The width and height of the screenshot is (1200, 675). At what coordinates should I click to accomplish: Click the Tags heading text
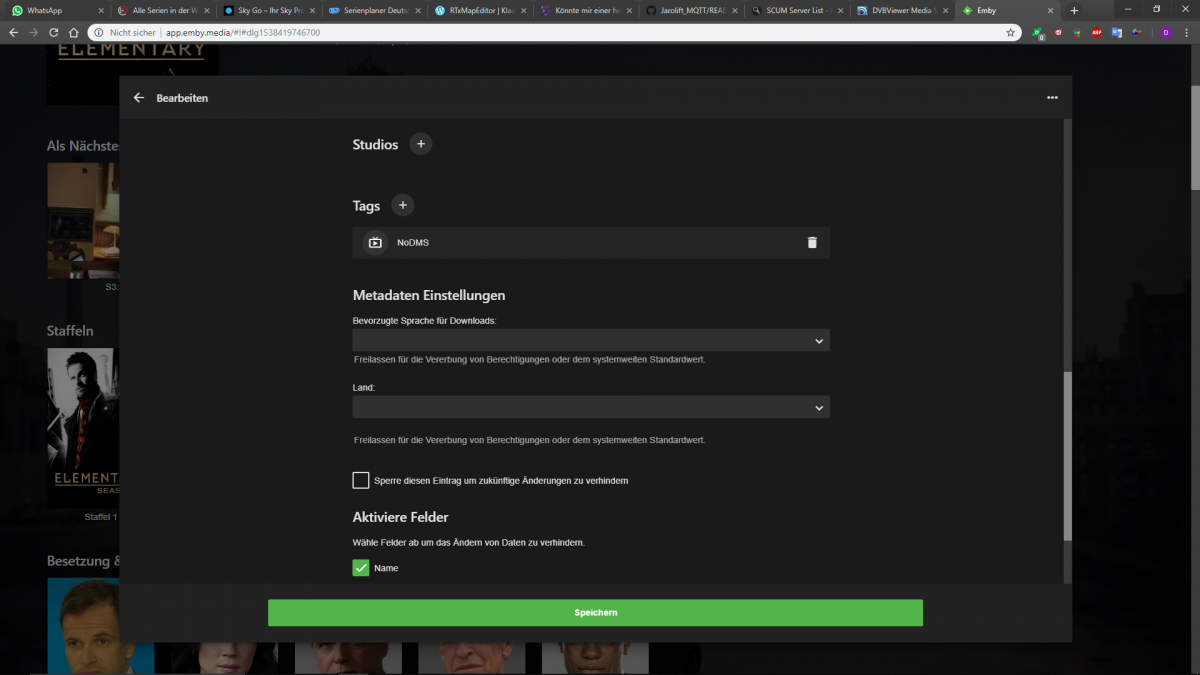coord(366,206)
